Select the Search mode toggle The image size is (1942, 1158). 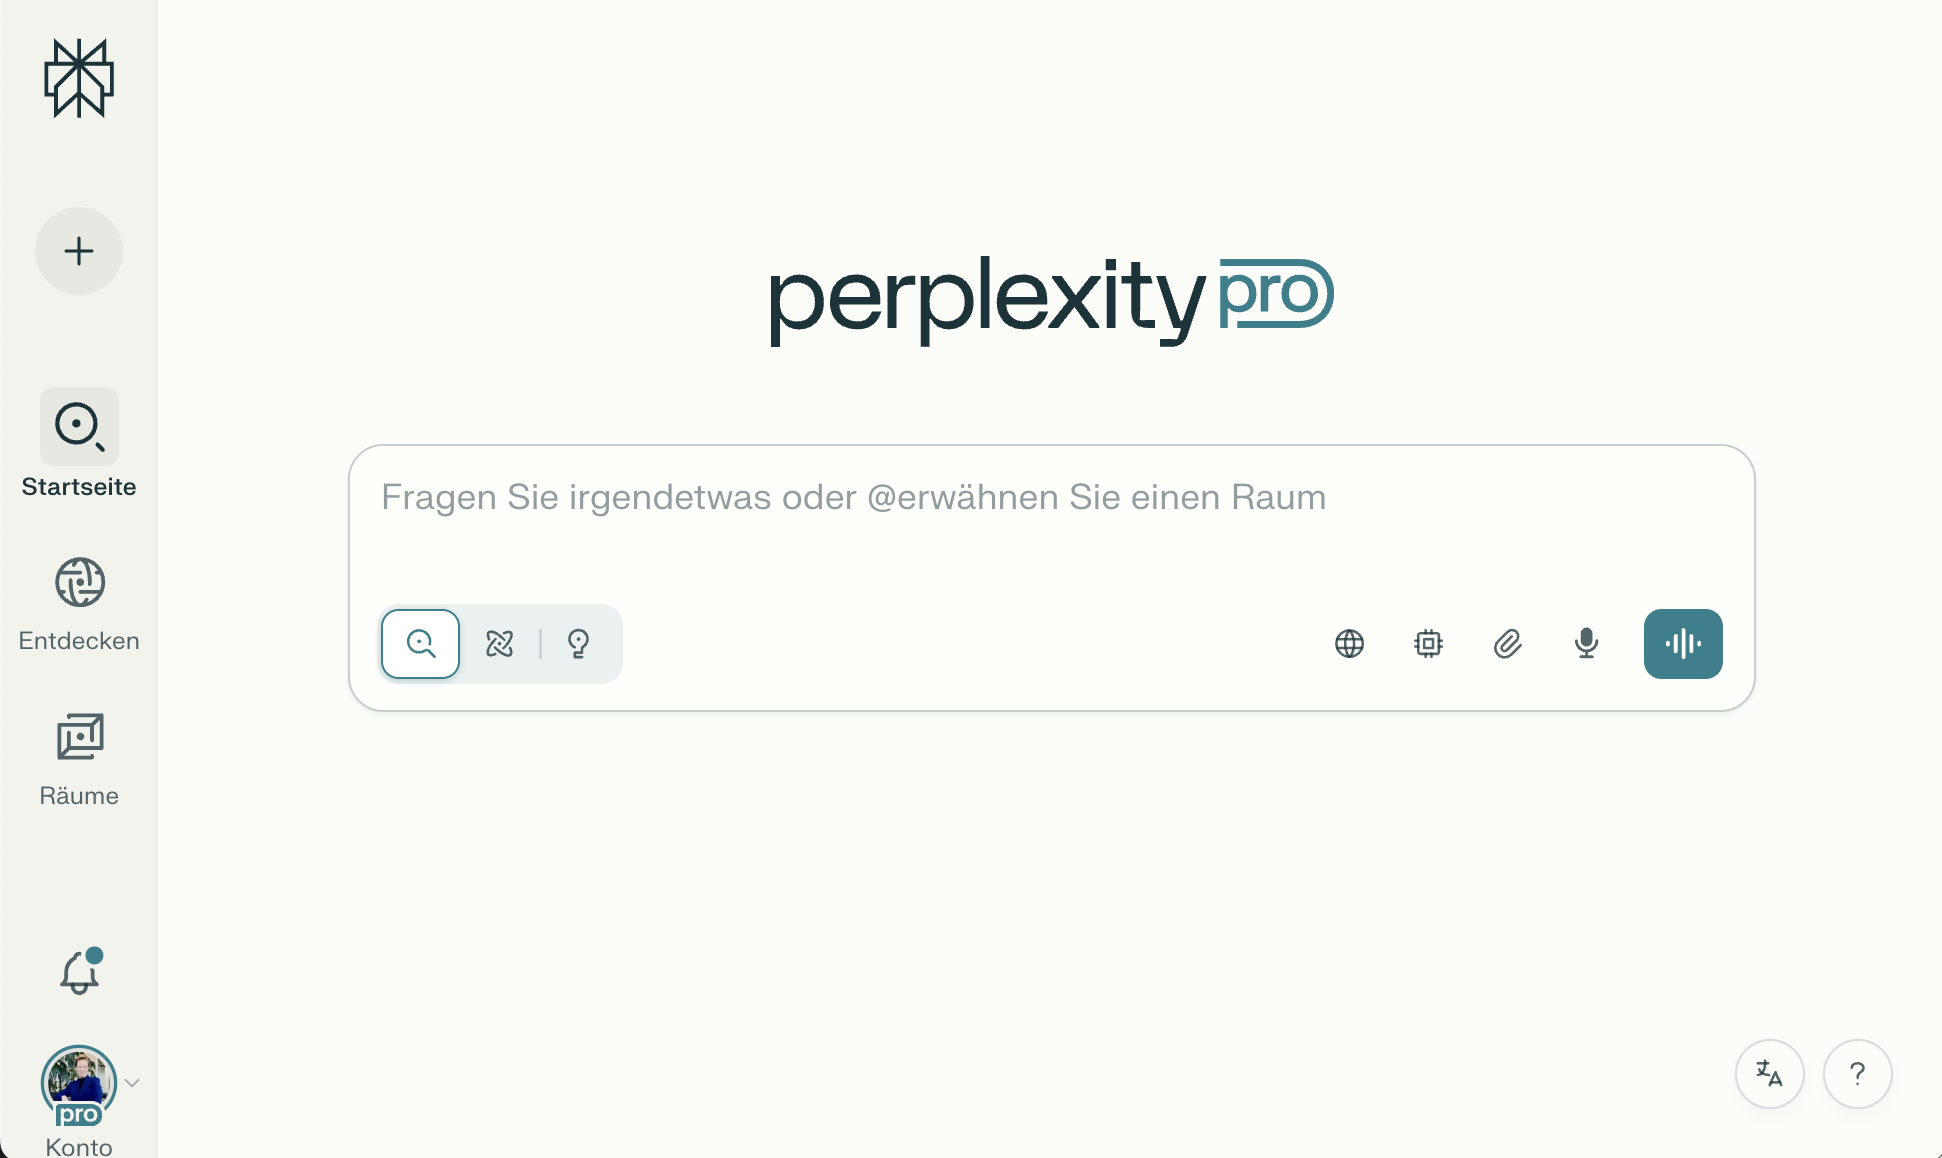(421, 644)
